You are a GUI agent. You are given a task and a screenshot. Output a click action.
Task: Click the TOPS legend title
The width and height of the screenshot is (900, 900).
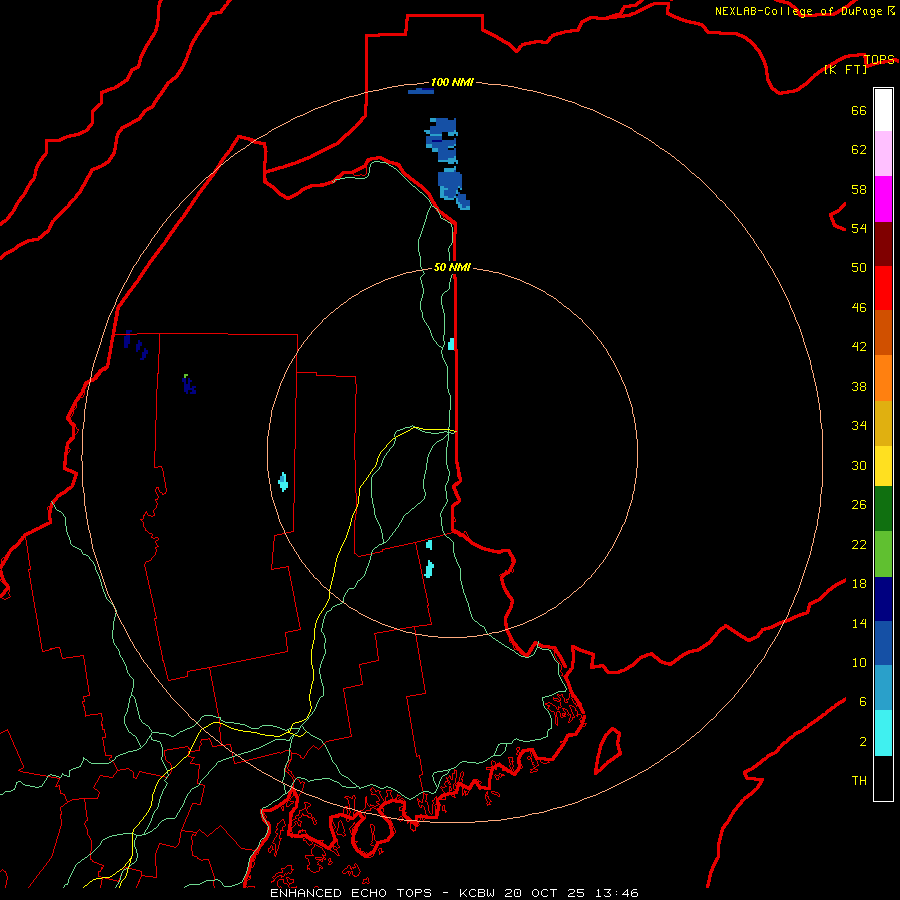pos(879,59)
